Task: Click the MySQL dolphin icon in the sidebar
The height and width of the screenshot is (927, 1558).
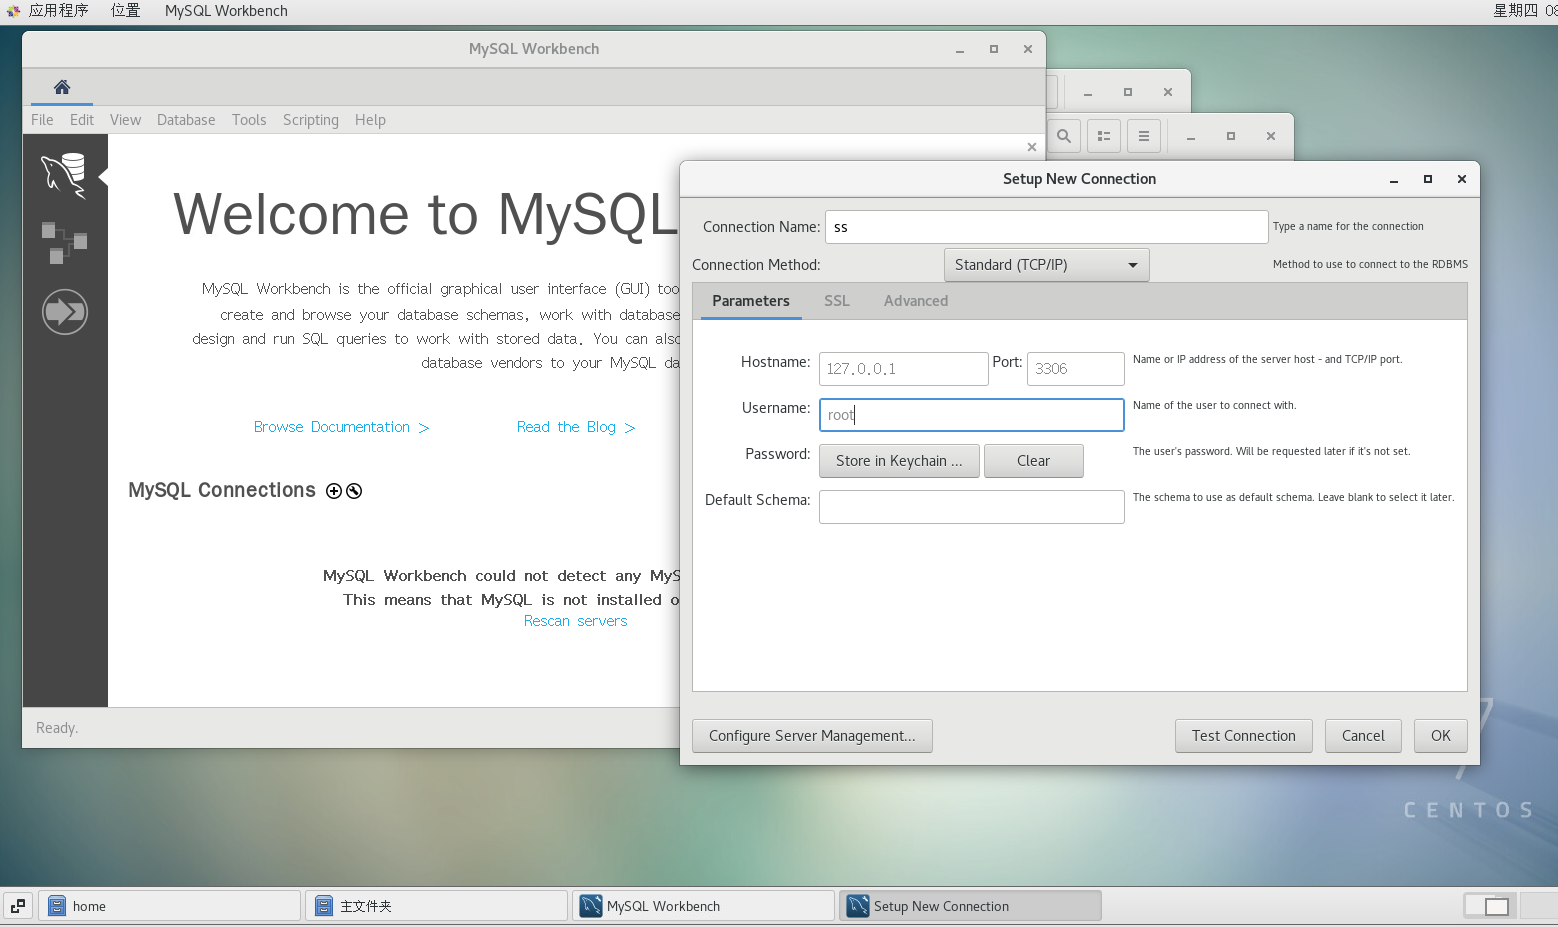Action: (64, 175)
